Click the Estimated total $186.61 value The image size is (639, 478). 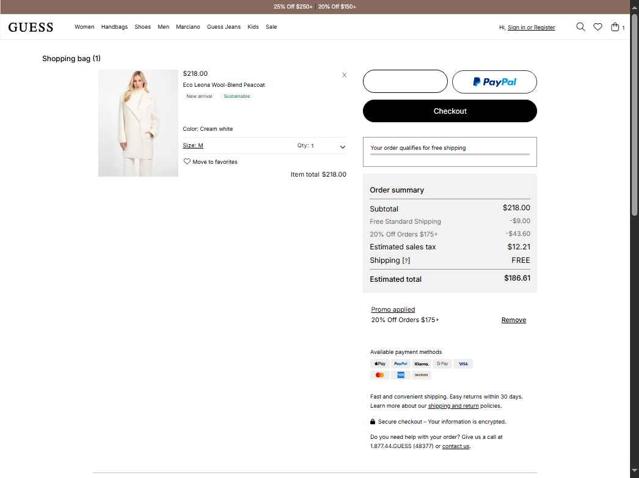517,278
